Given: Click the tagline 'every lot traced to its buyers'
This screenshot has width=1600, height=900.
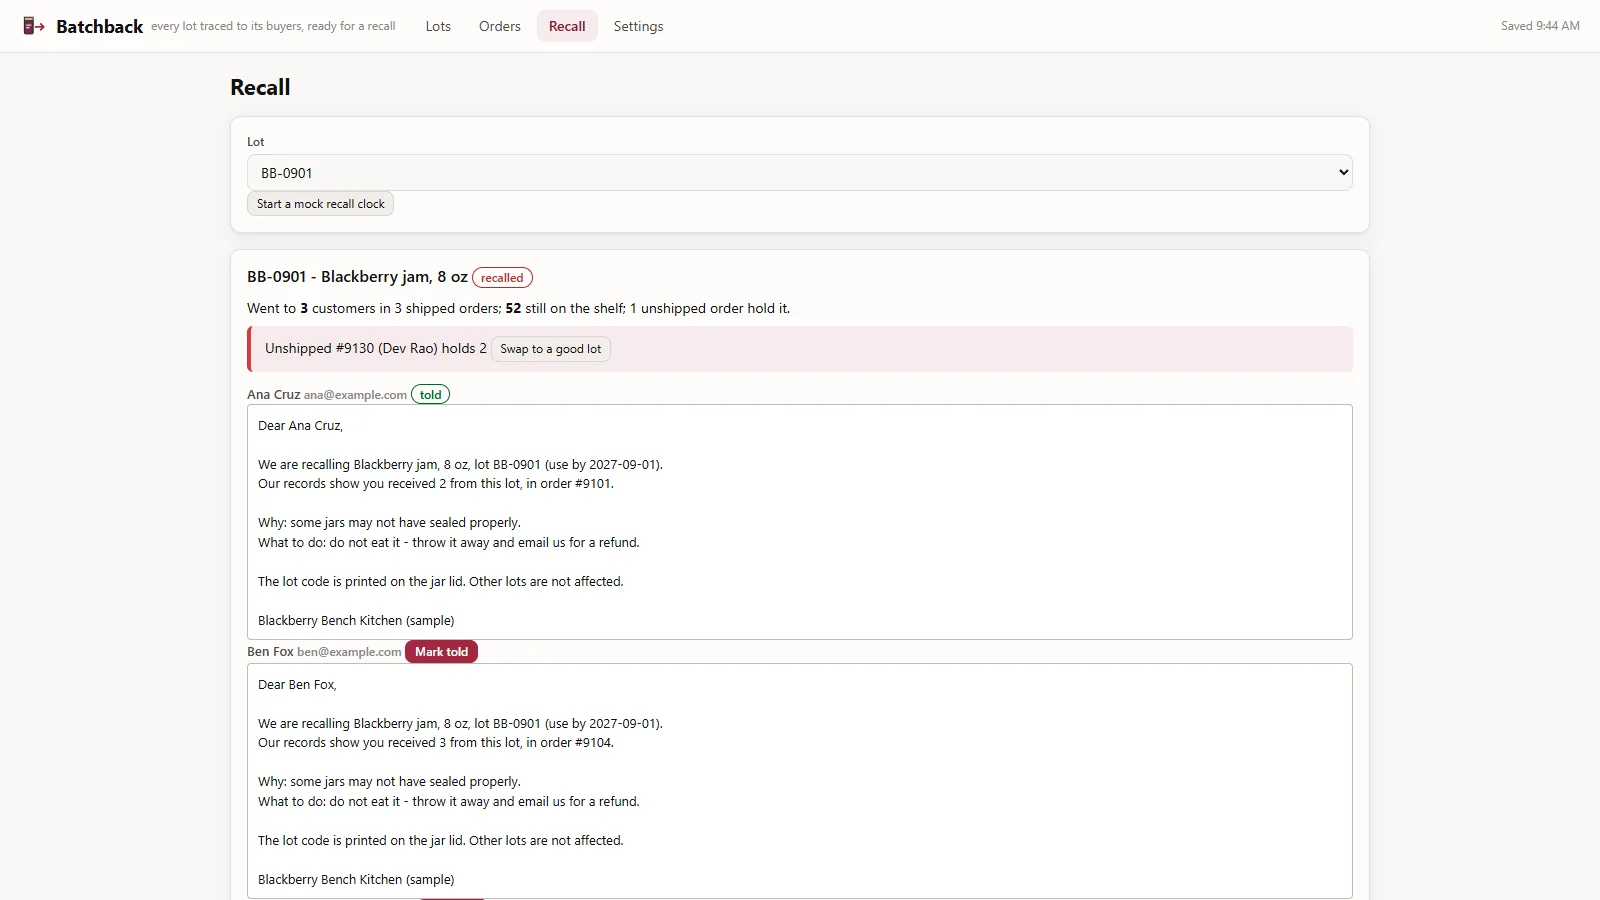Looking at the screenshot, I should coord(273,26).
